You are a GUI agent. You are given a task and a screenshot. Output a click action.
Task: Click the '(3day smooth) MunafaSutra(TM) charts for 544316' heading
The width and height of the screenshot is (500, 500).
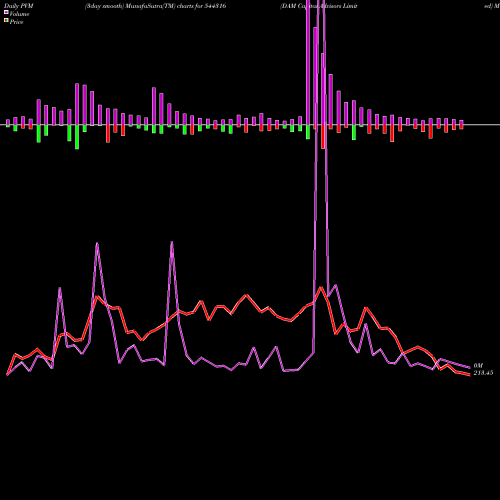(x=155, y=6)
